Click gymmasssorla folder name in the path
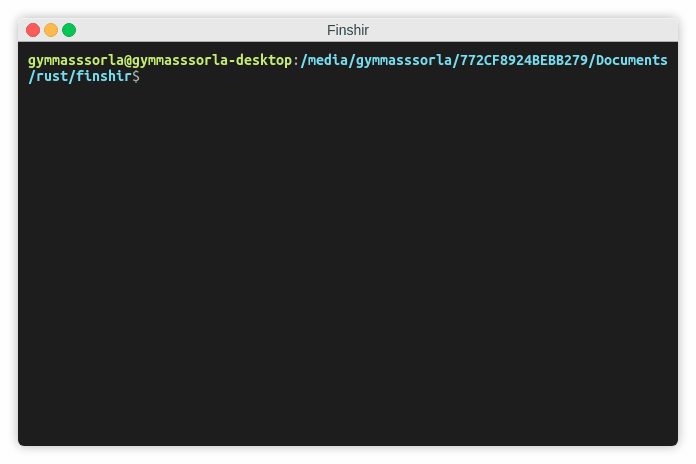696x464 pixels. coord(404,60)
